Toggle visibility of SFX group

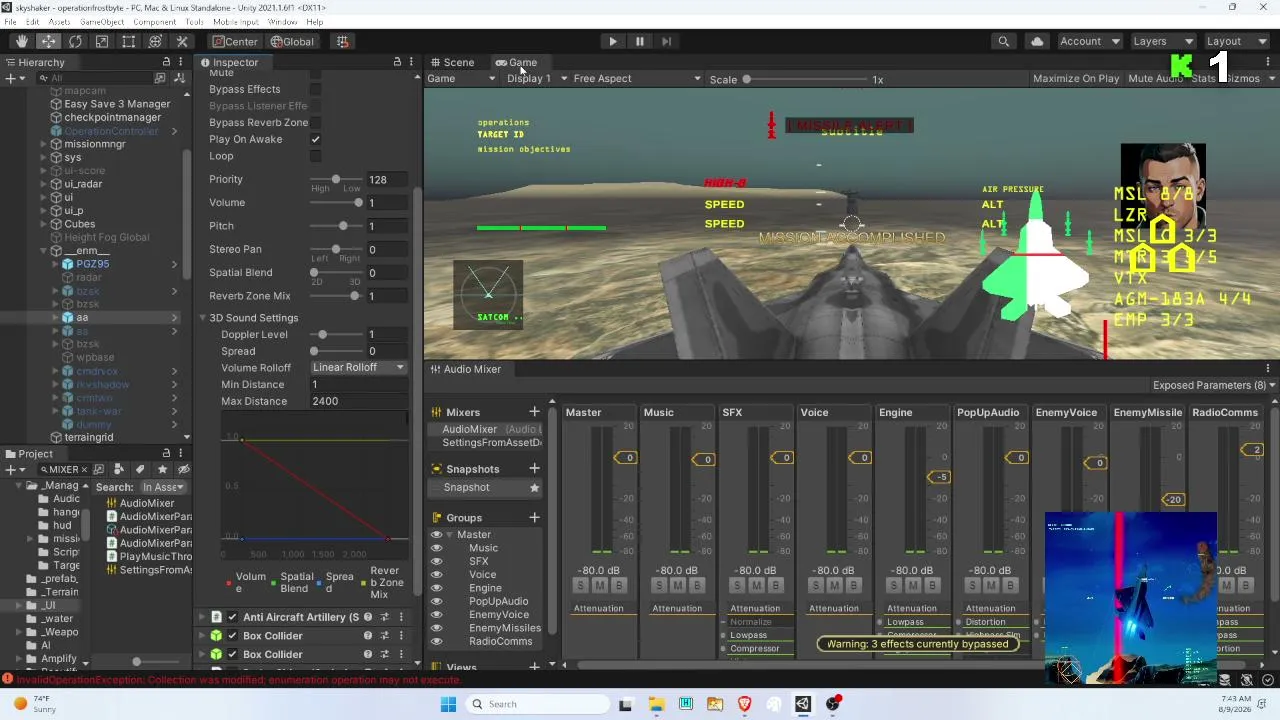pos(437,561)
